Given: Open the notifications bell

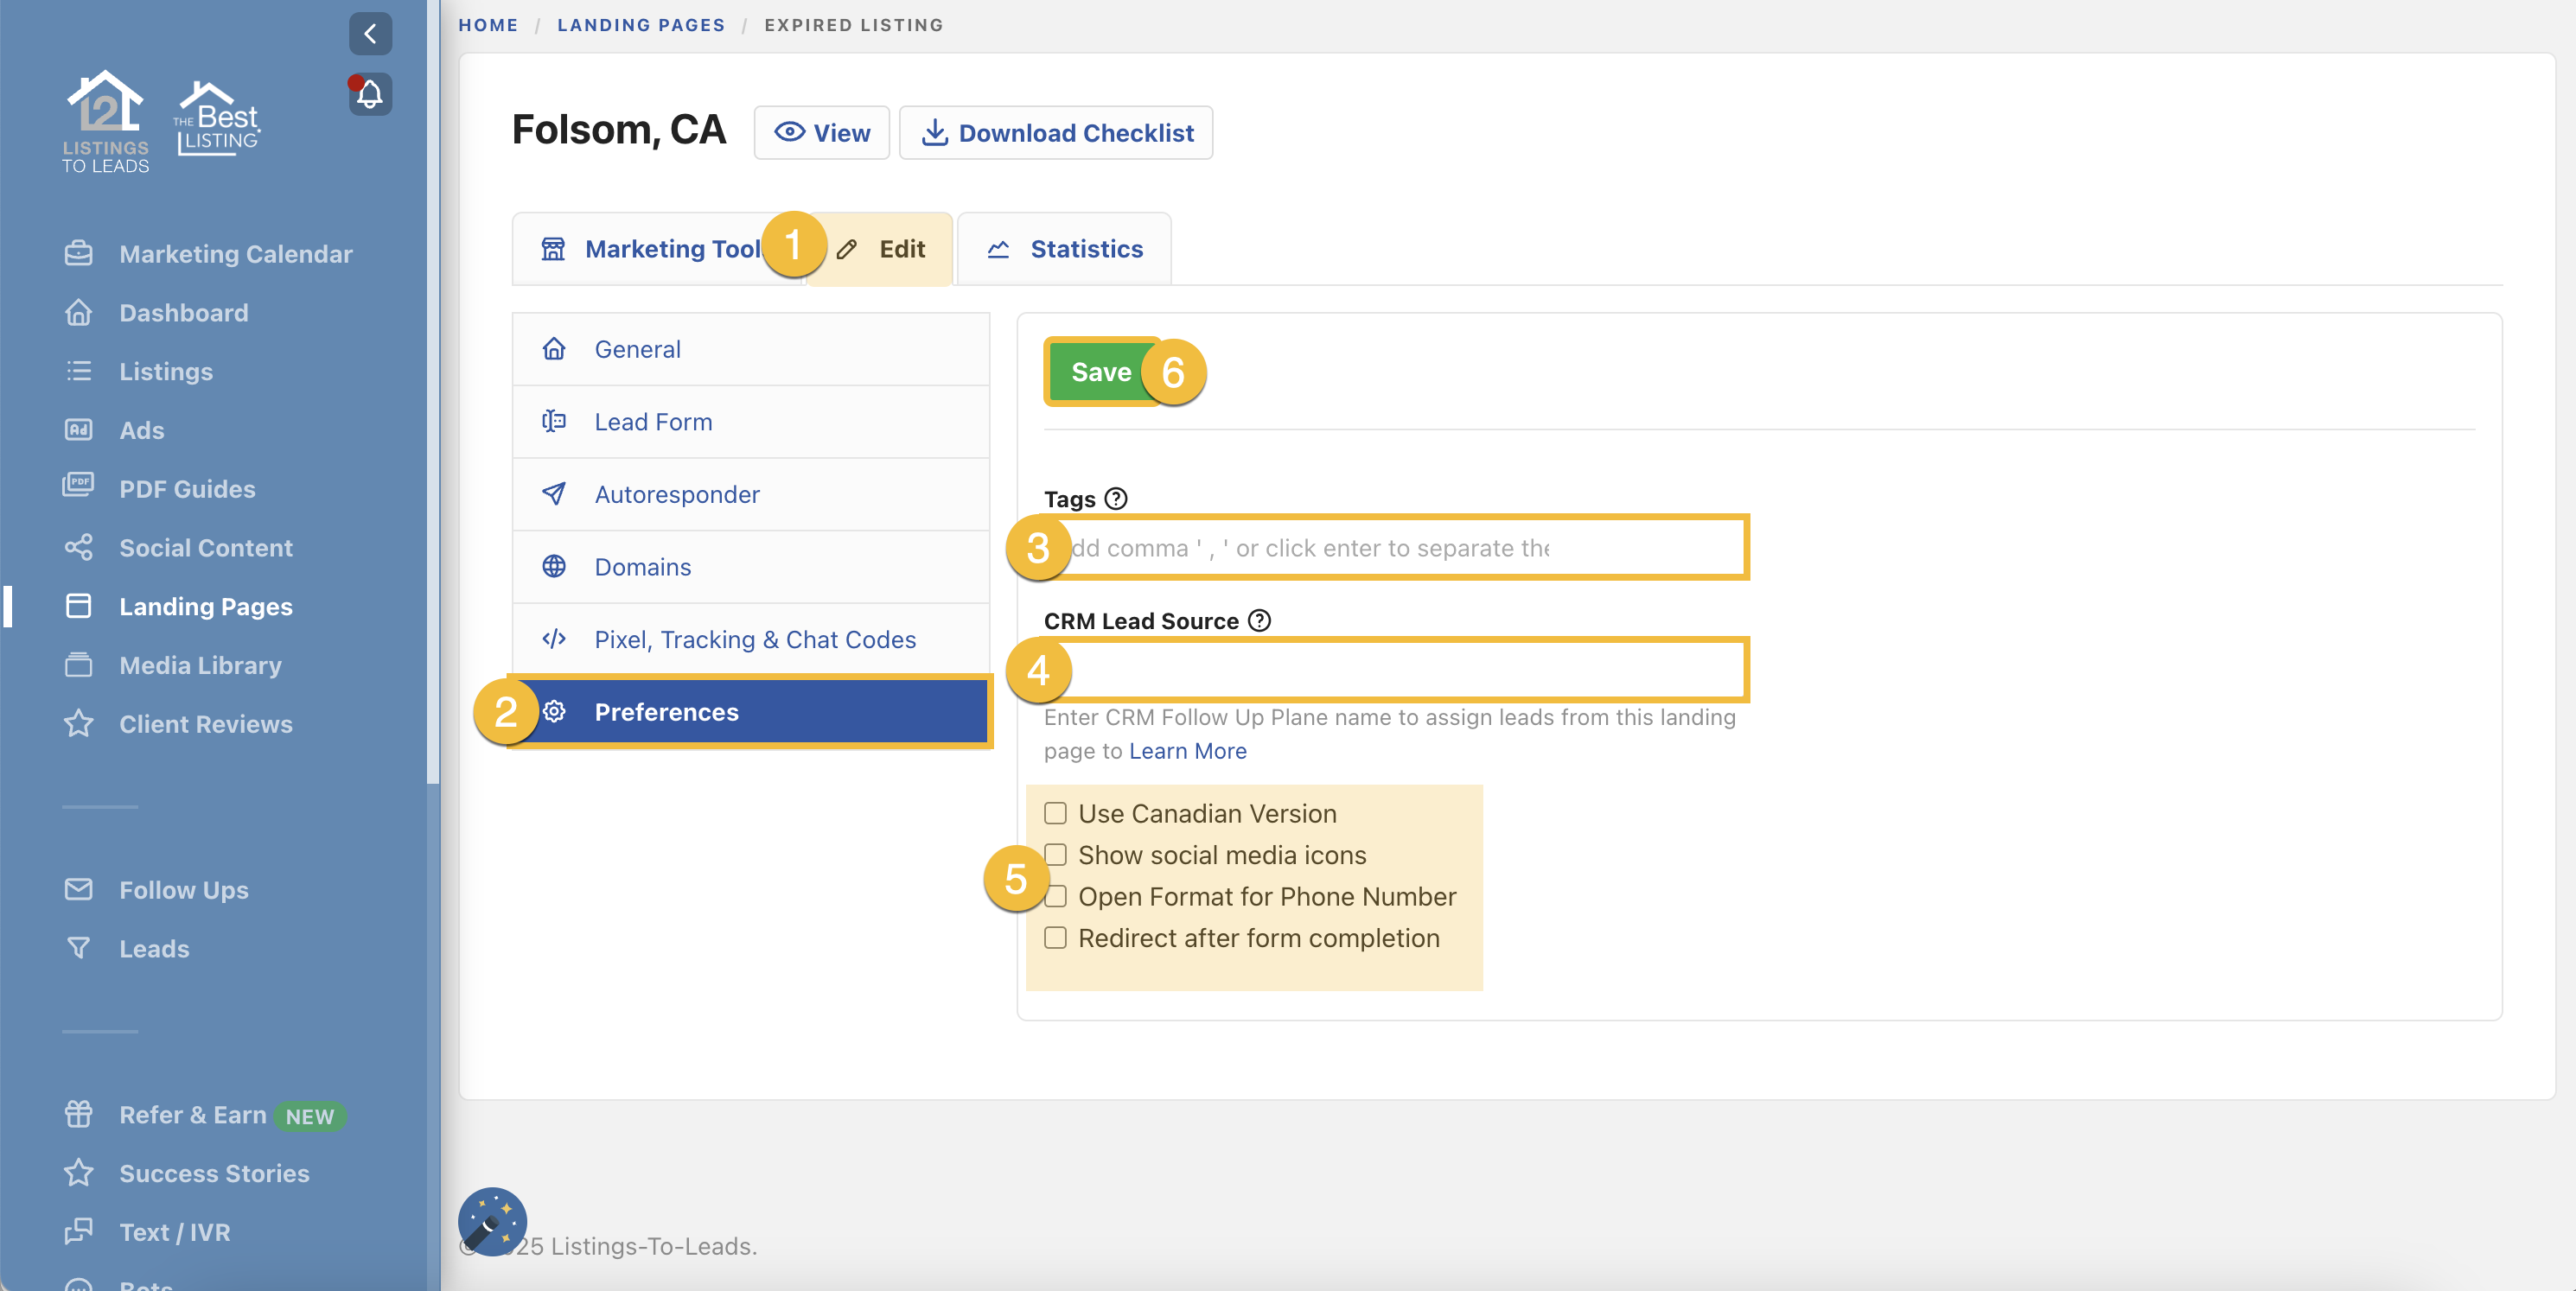Looking at the screenshot, I should (x=370, y=95).
